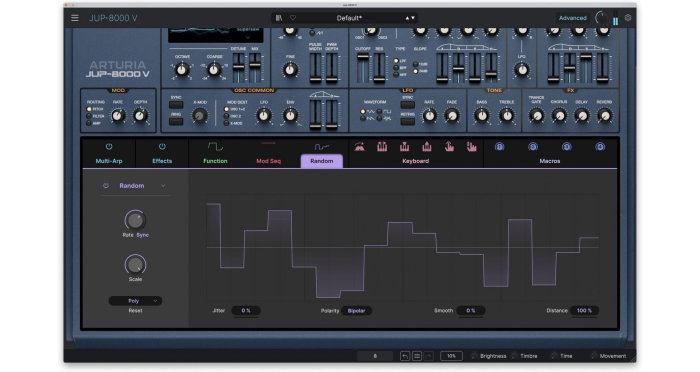Select the Random tab

(322, 161)
